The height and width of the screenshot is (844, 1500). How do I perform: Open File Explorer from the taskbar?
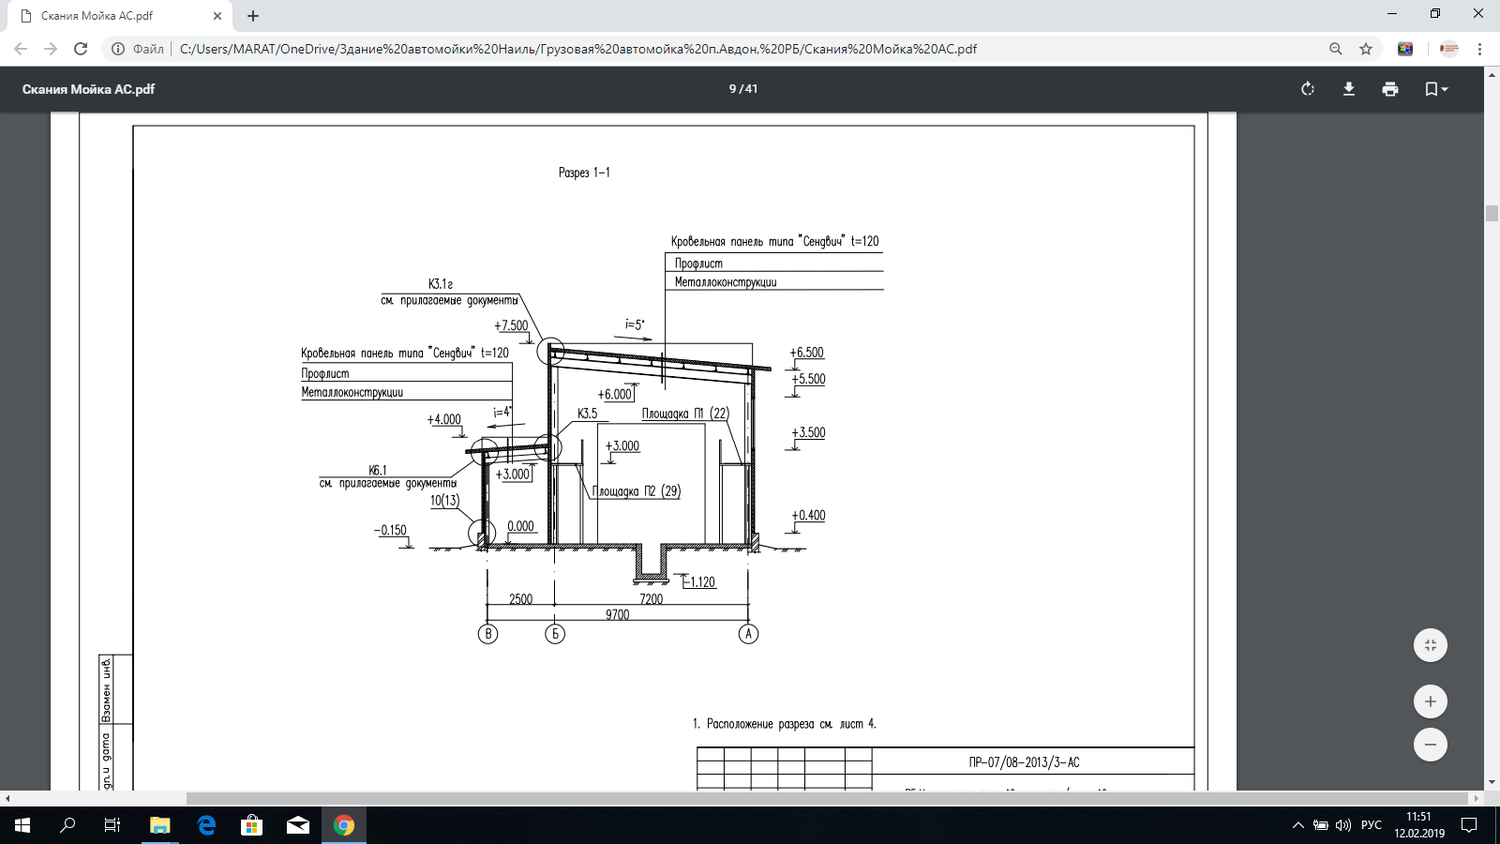coord(160,825)
